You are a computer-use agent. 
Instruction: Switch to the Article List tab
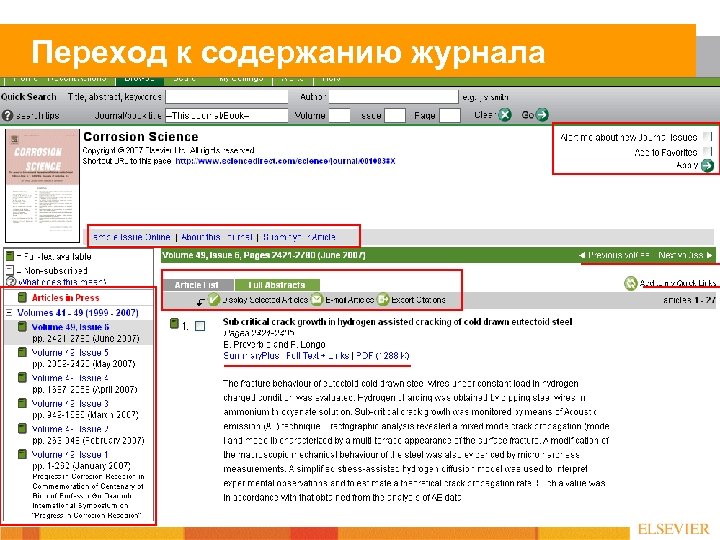(x=197, y=285)
